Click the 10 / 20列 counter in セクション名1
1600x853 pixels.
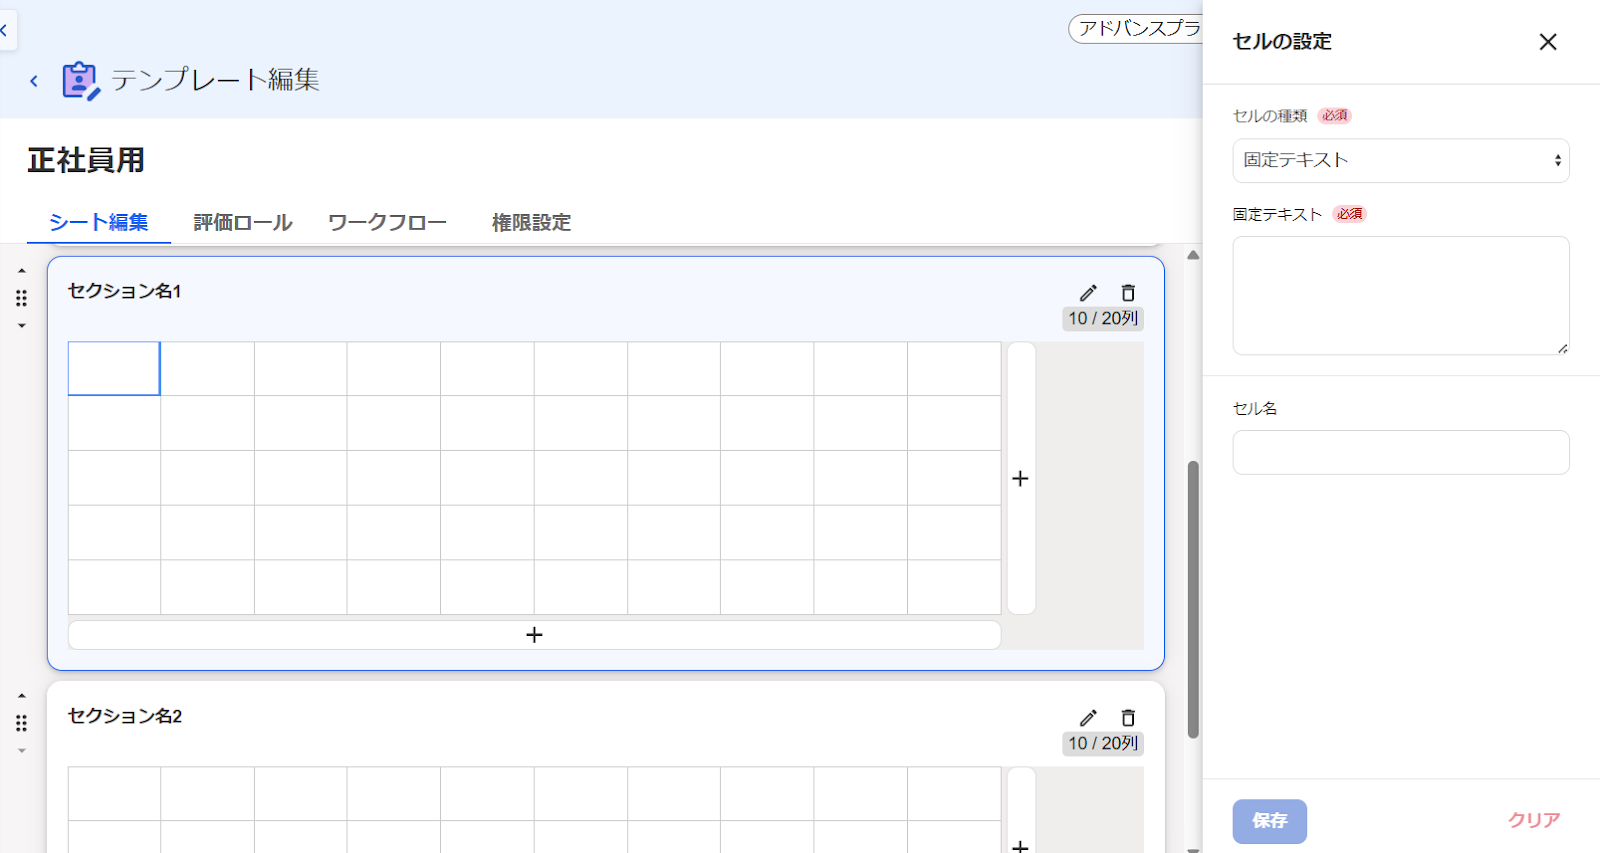coord(1103,318)
